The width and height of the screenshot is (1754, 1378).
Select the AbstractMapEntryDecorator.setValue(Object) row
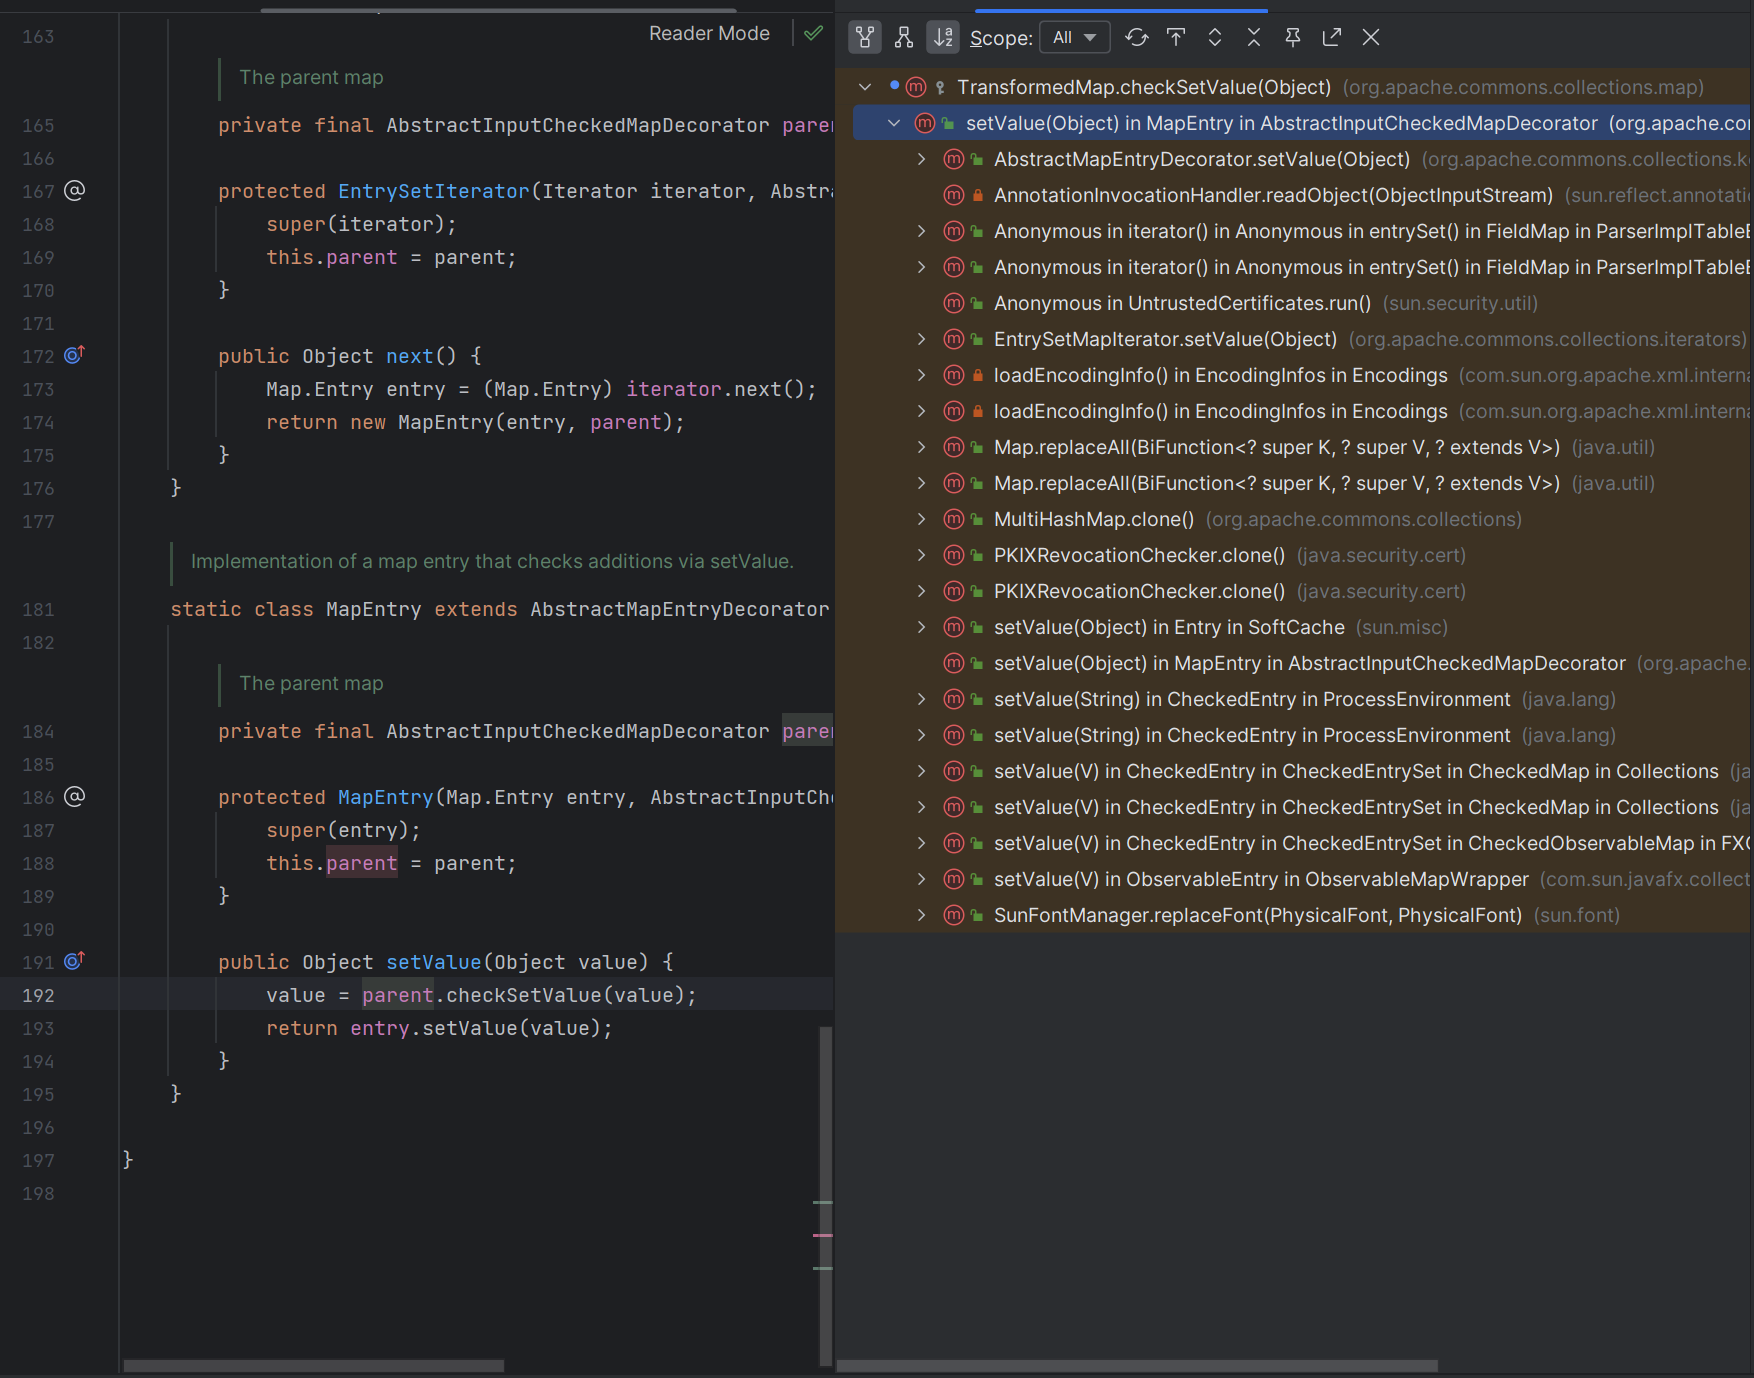coord(1294,159)
